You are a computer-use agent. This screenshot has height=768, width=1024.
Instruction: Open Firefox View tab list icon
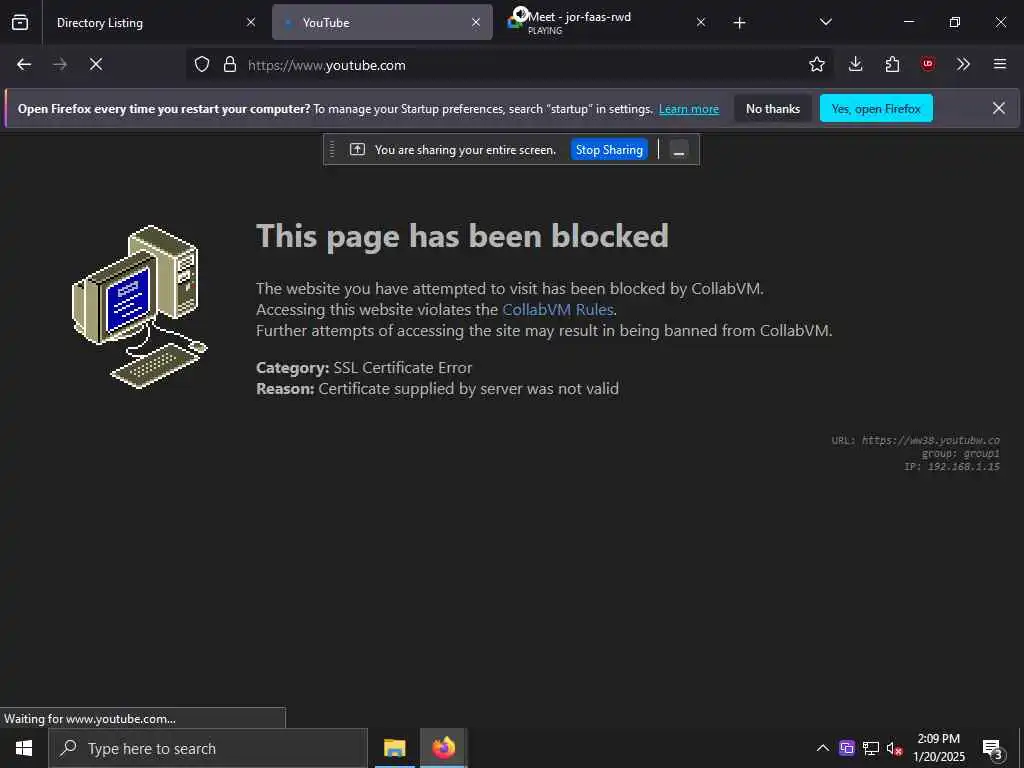[x=20, y=22]
